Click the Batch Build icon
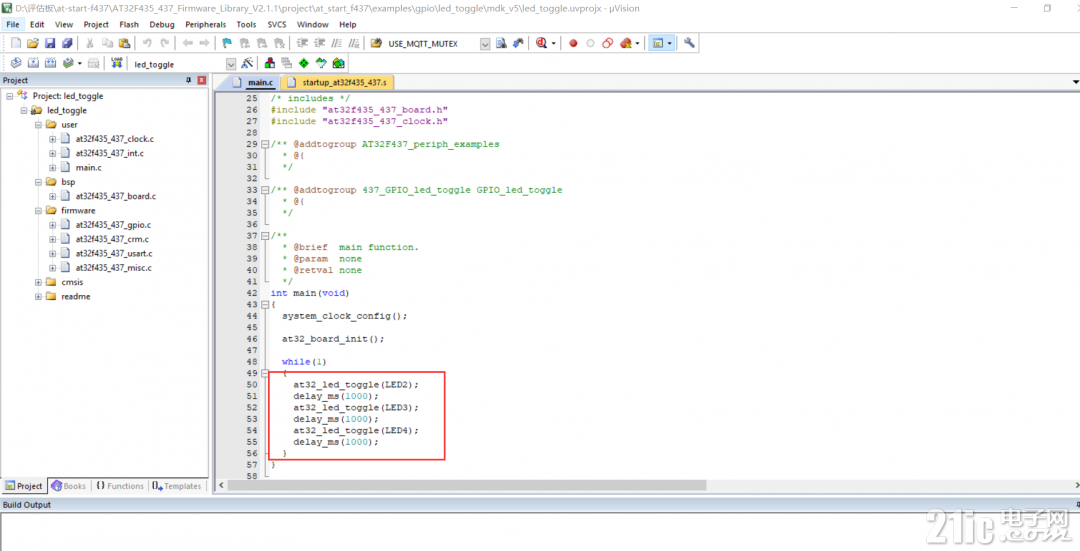 68,63
